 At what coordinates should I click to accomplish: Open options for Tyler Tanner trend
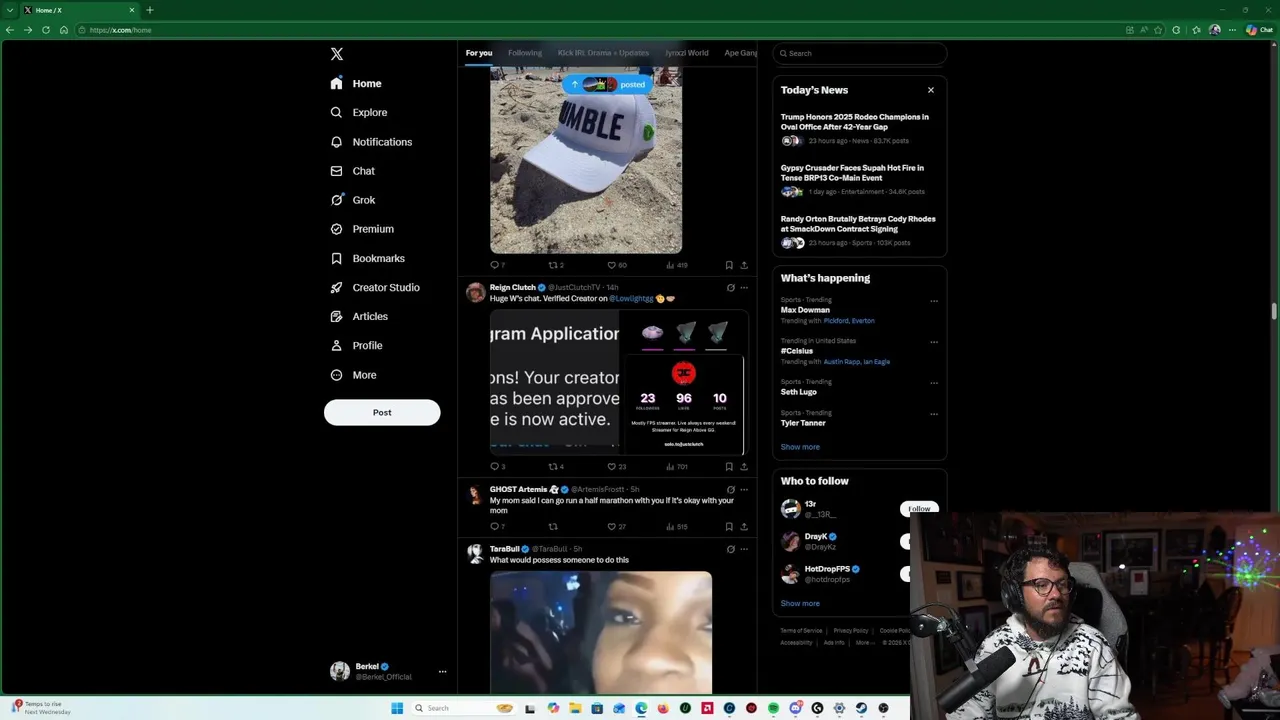pyautogui.click(x=934, y=414)
